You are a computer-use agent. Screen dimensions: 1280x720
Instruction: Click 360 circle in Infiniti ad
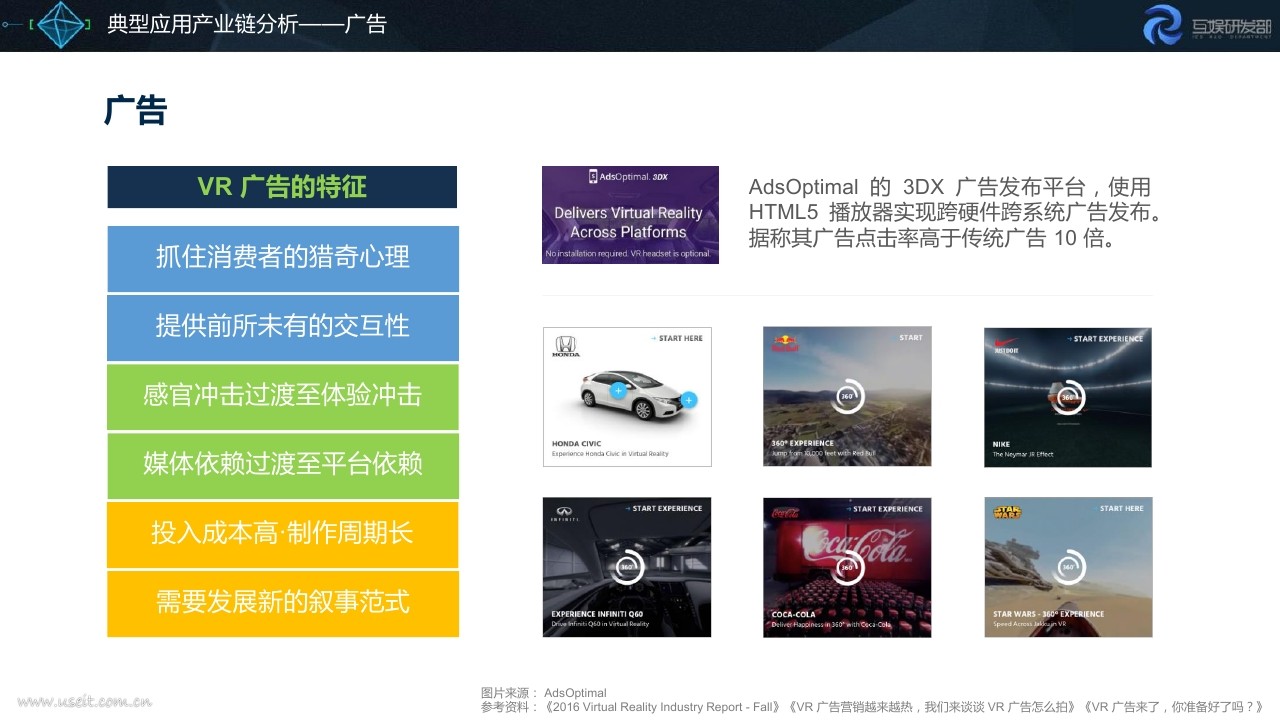pos(626,566)
